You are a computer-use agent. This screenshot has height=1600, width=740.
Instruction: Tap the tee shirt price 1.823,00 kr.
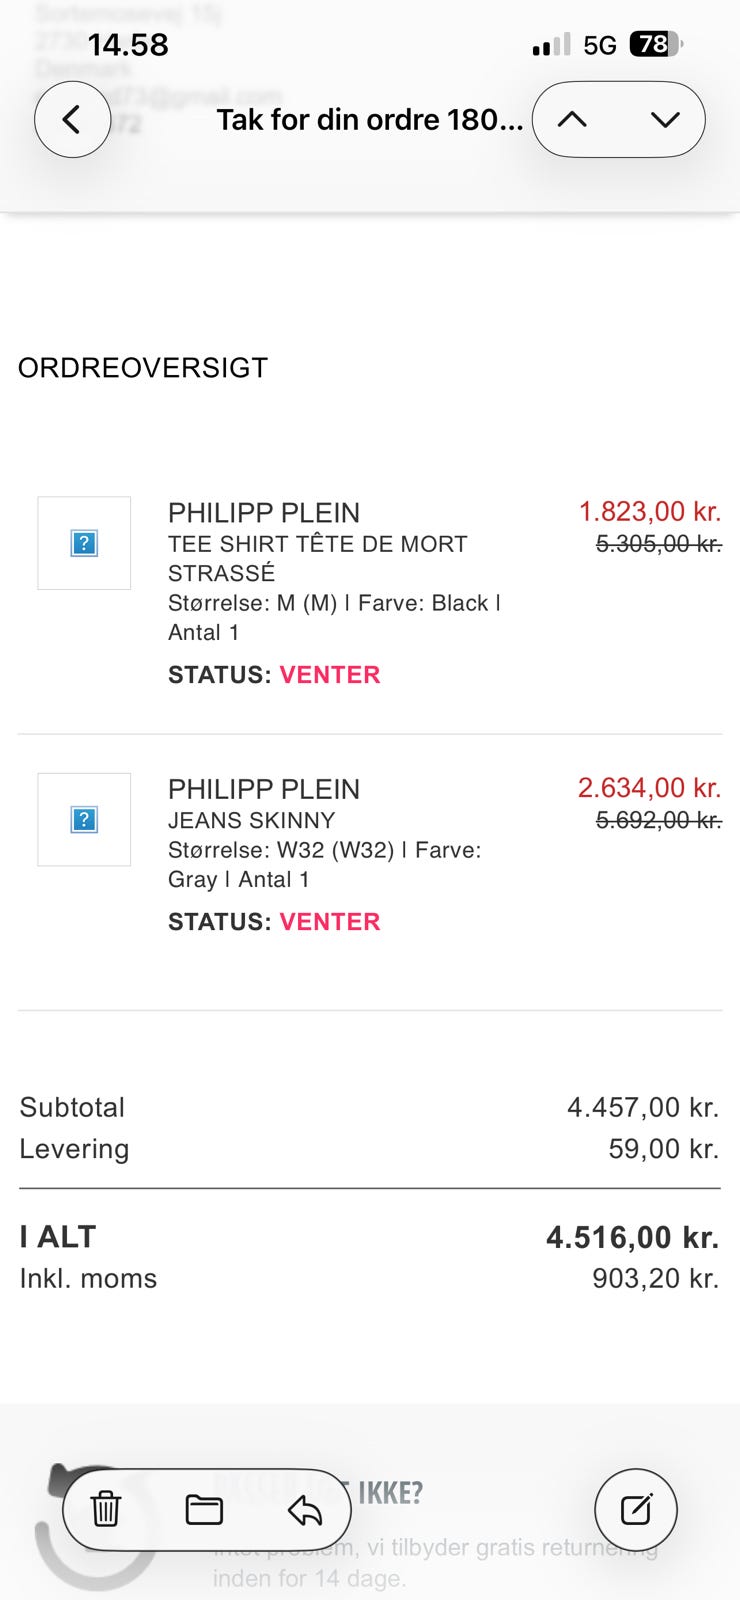coord(649,512)
